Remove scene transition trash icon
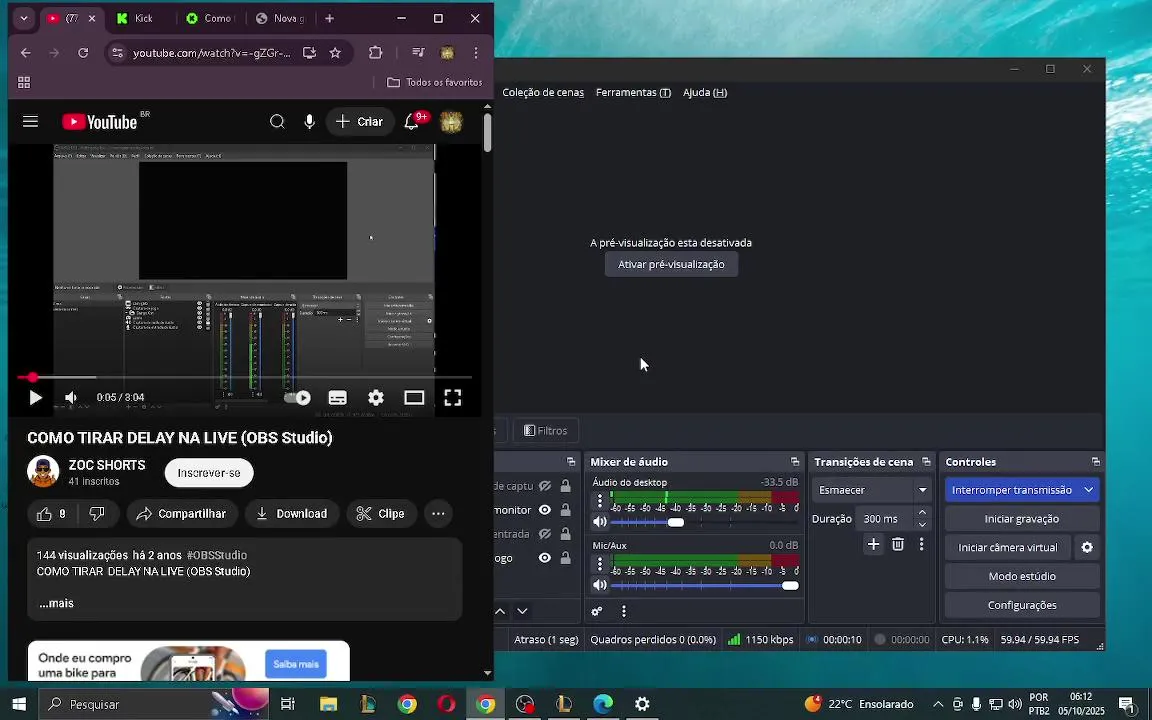Viewport: 1152px width, 720px height. pyautogui.click(x=898, y=544)
